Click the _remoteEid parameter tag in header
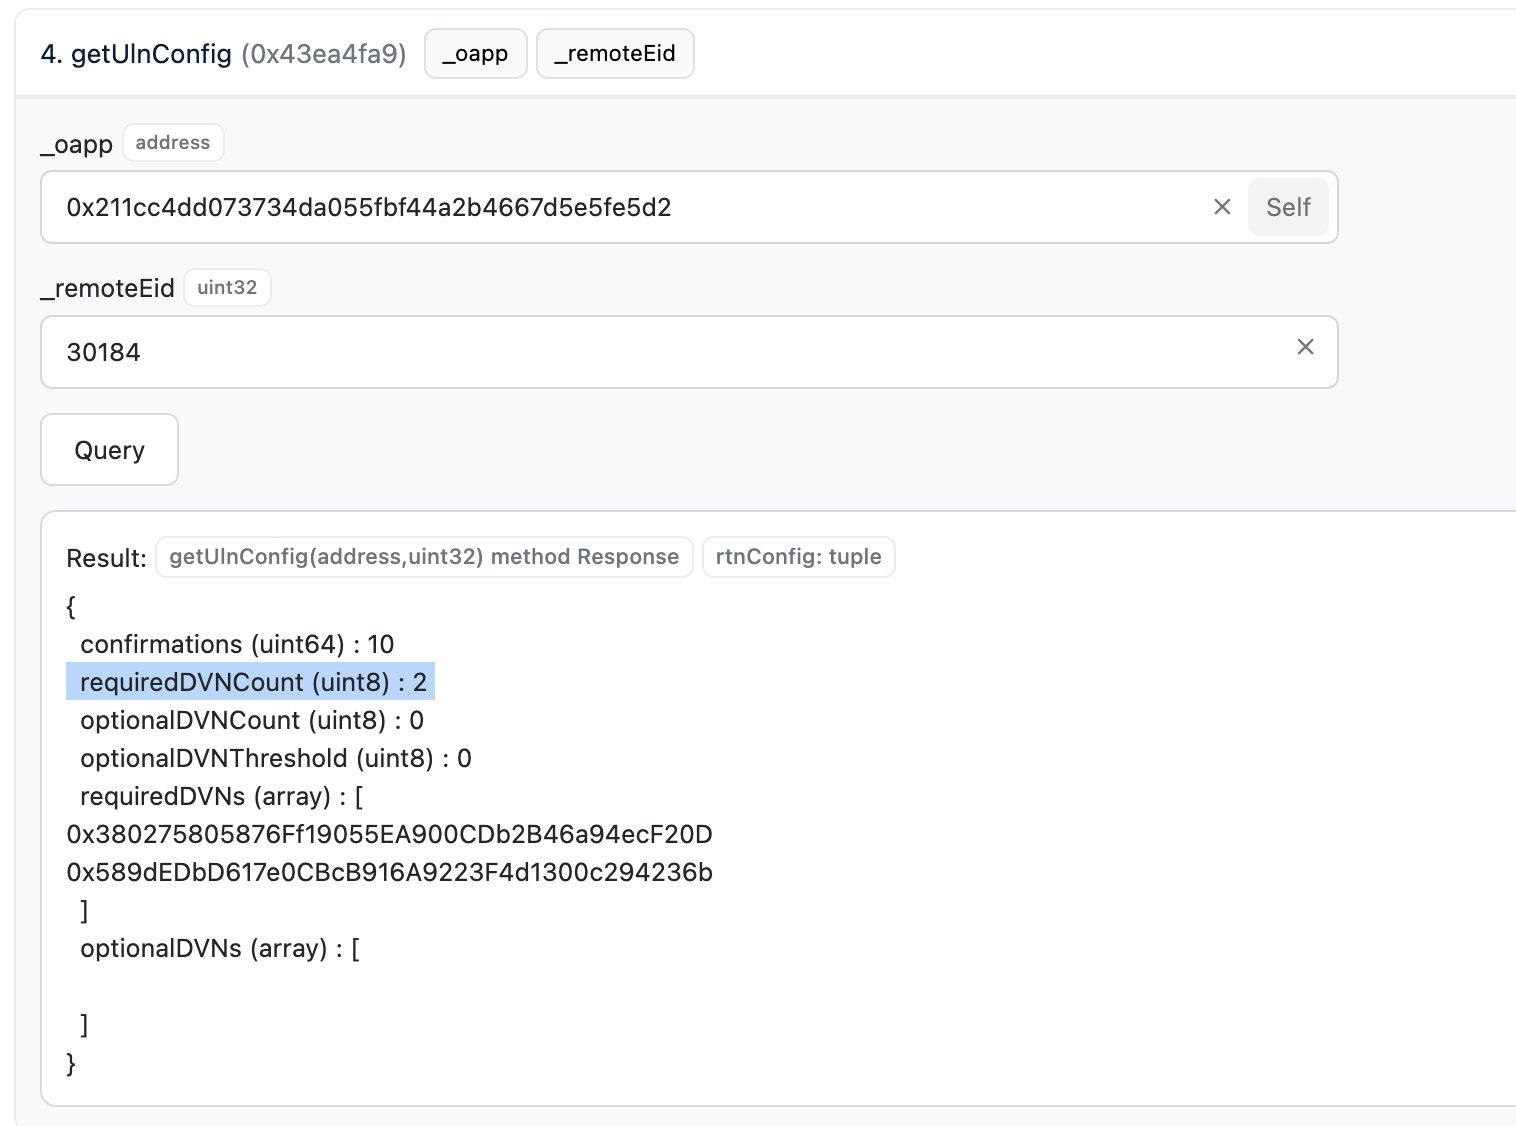 (615, 54)
